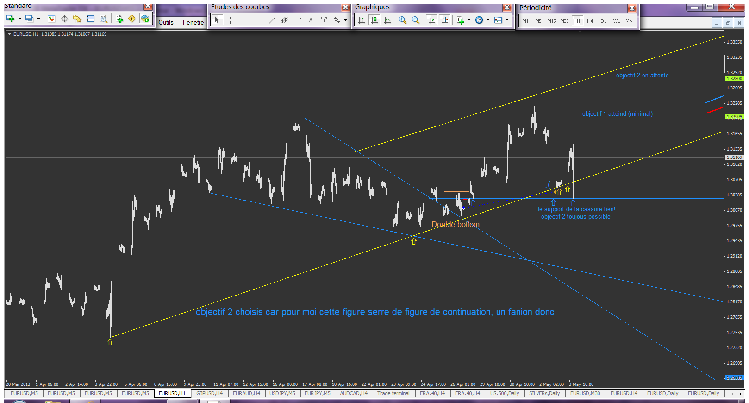749x403 pixels.
Task: Expand the chart title triangle at top-left
Action: [10, 34]
